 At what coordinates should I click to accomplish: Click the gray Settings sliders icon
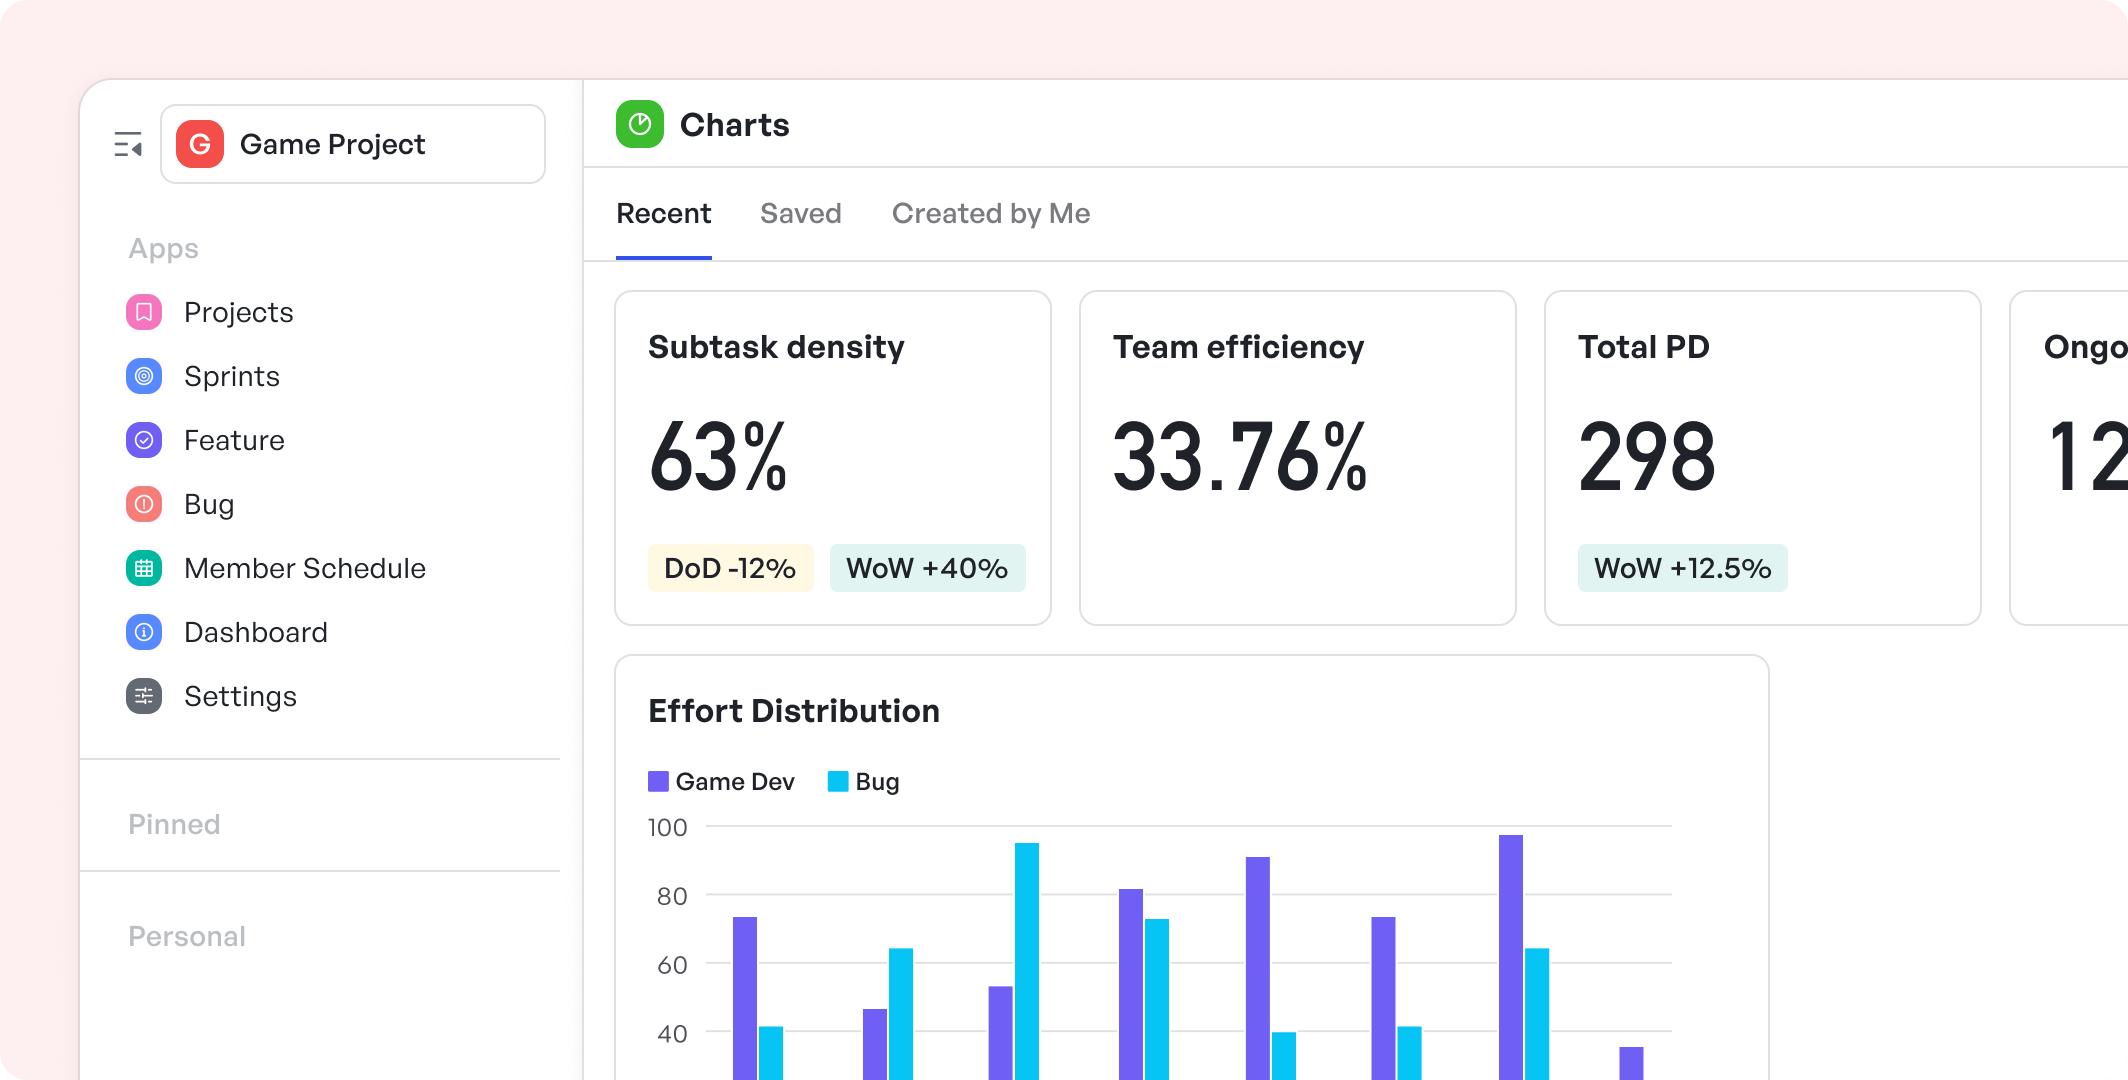pyautogui.click(x=144, y=696)
